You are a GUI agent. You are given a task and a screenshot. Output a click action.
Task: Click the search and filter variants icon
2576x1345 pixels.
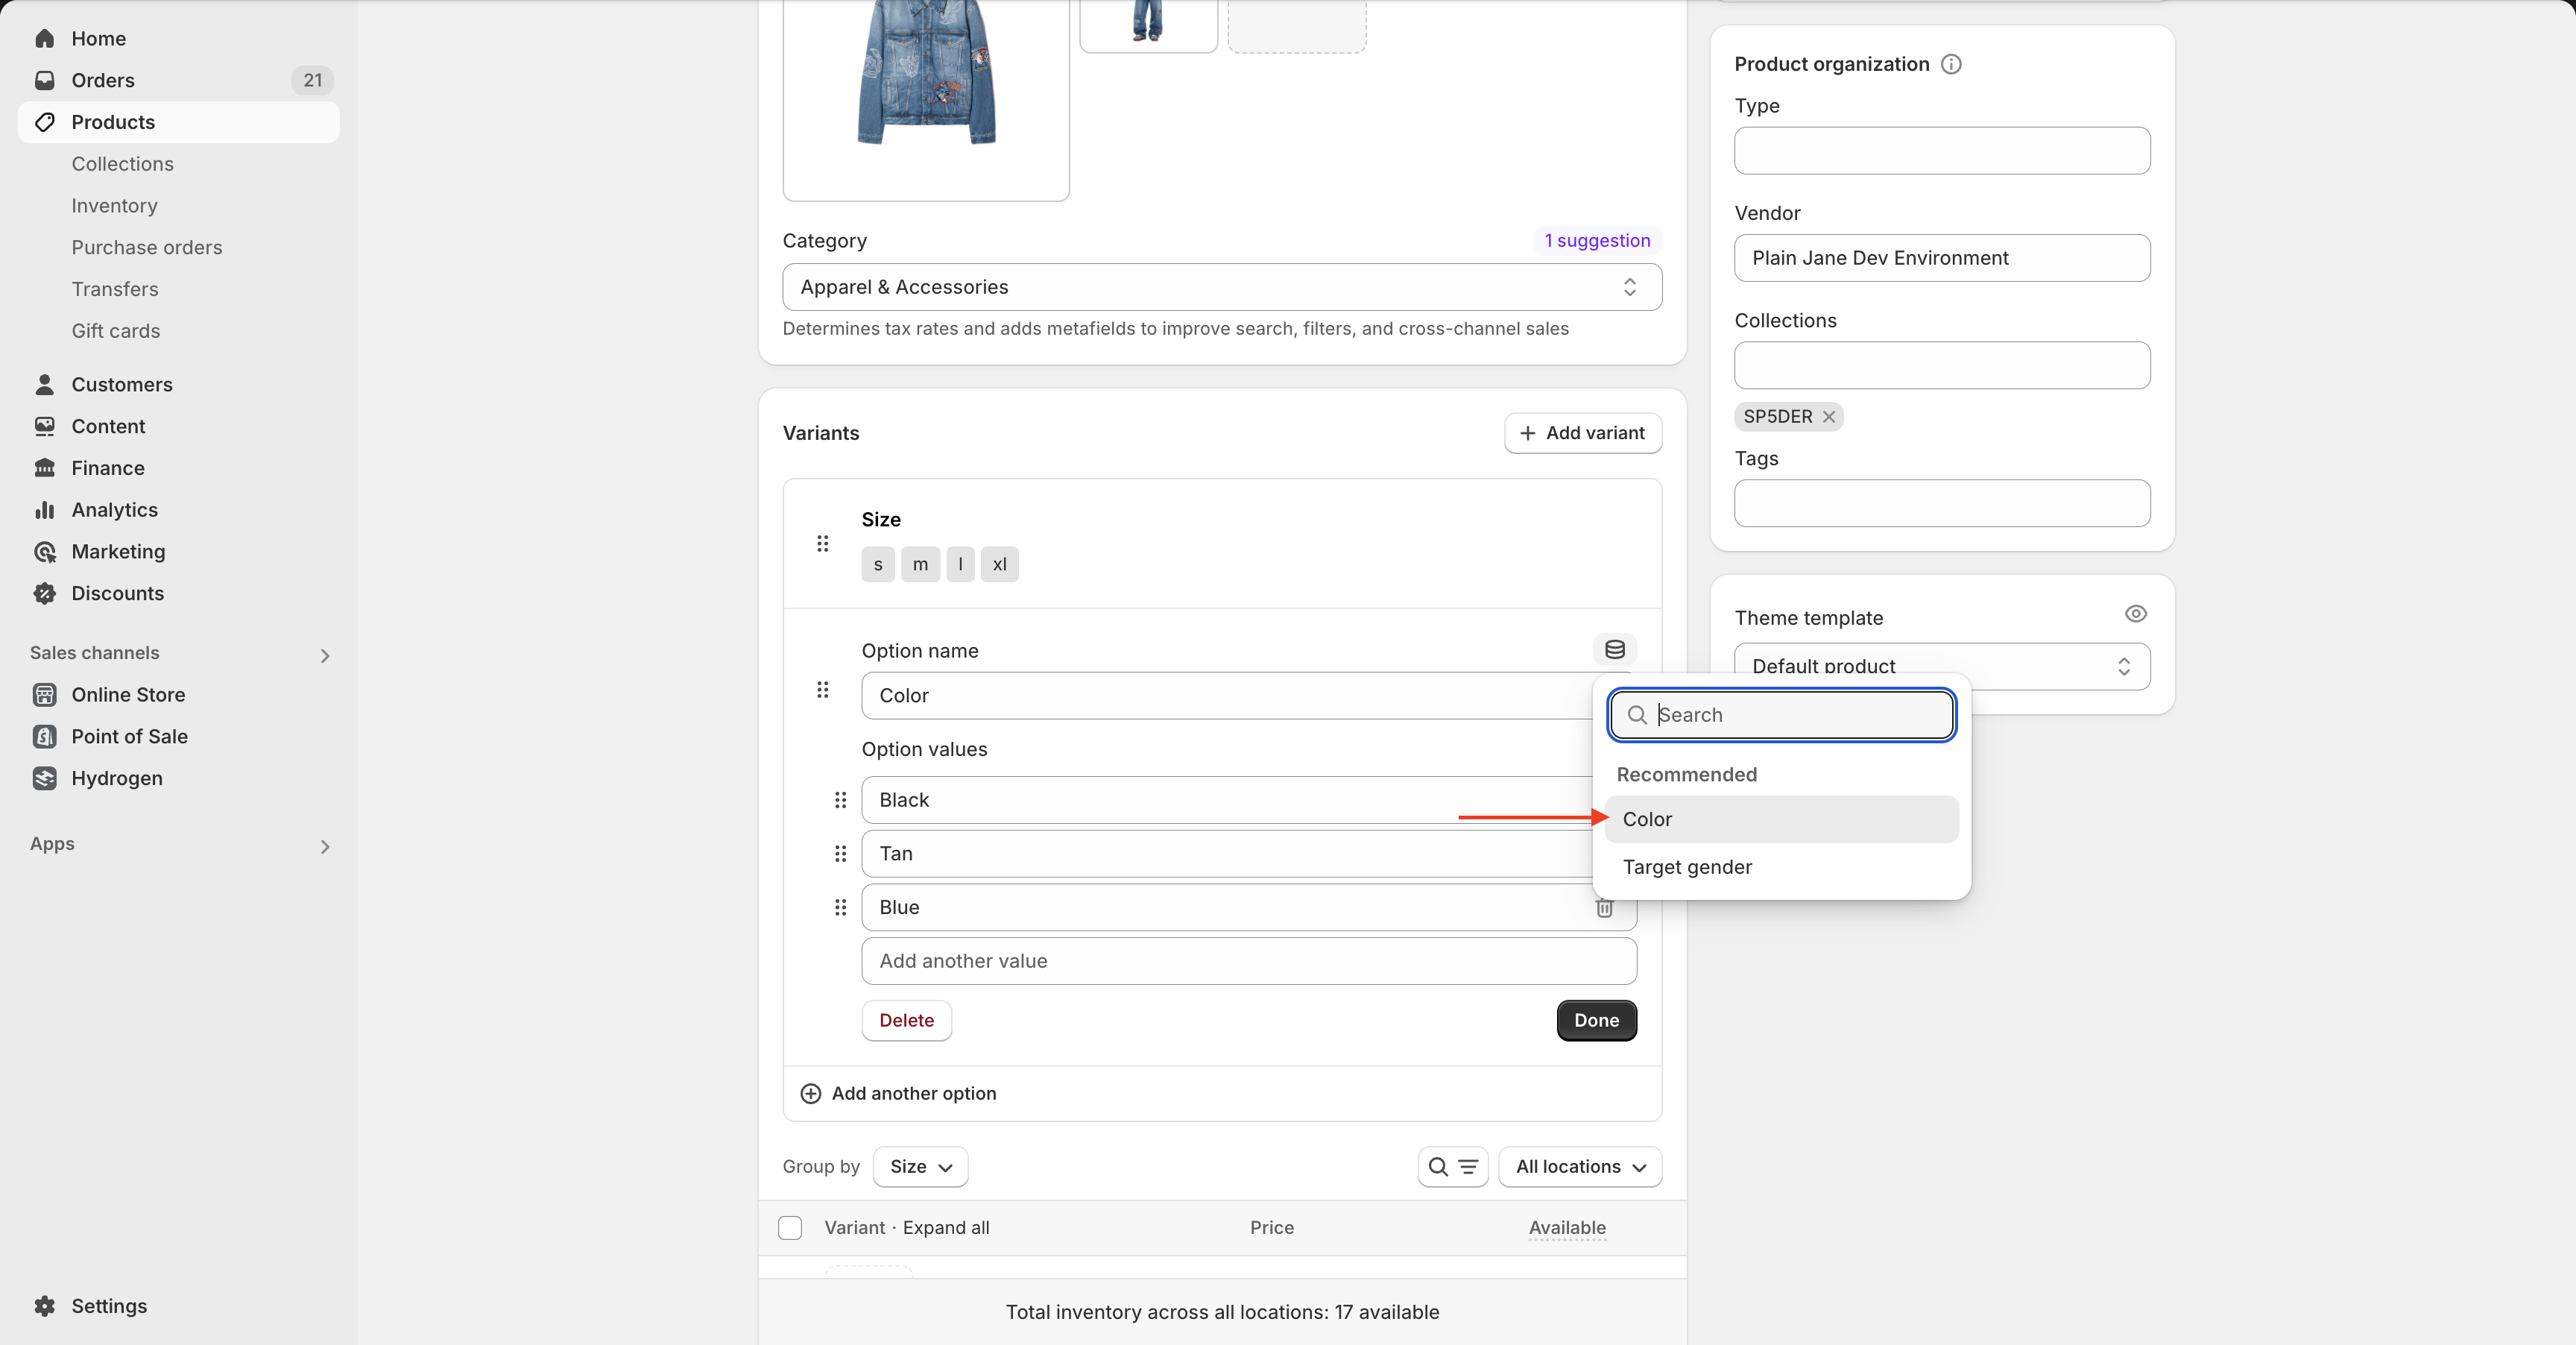1452,1166
